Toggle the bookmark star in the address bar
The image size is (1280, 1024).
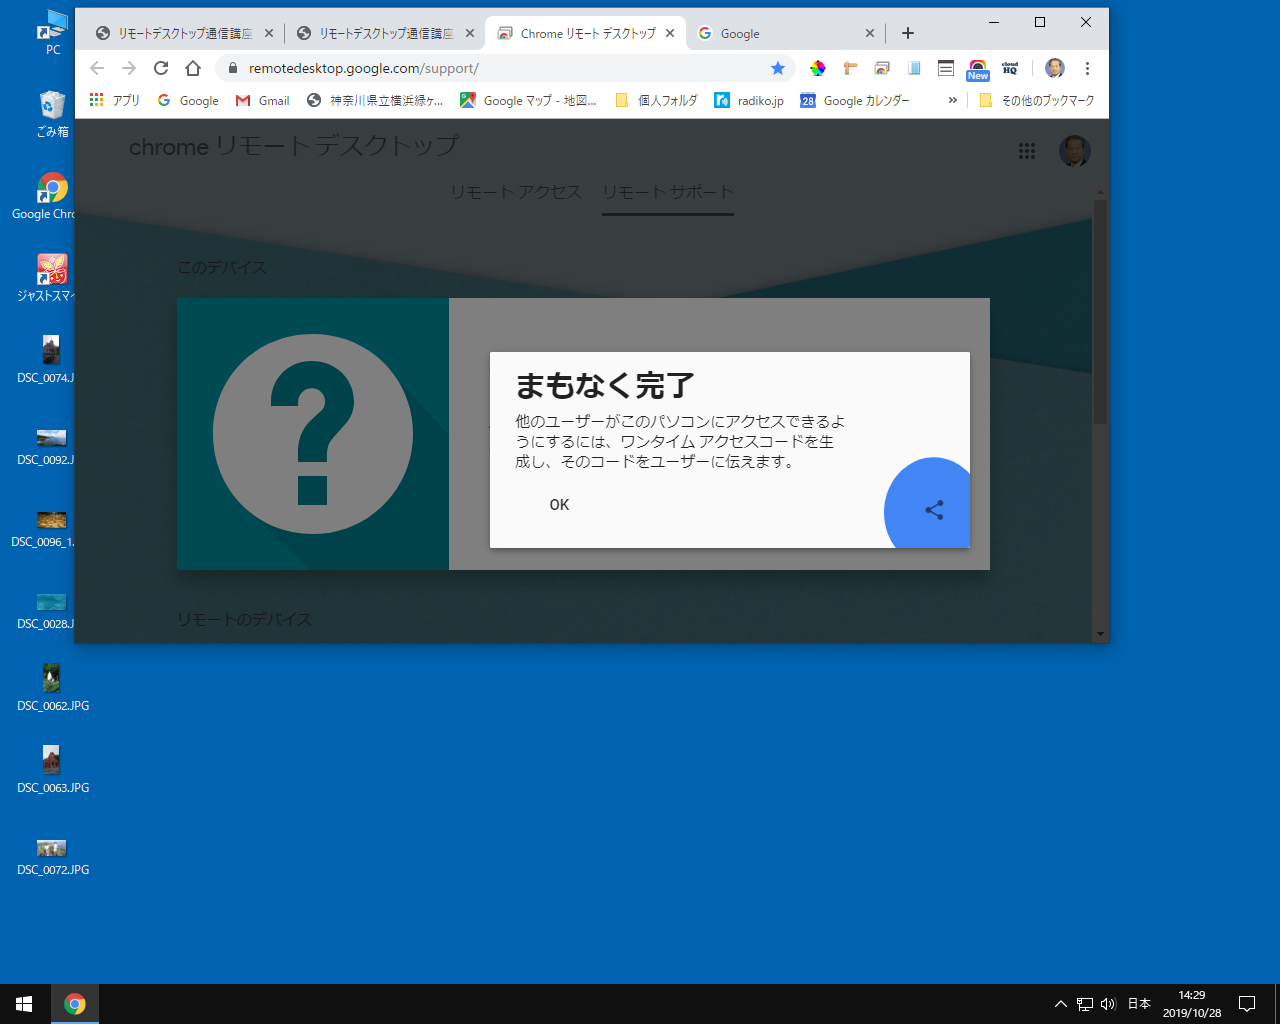[x=778, y=68]
